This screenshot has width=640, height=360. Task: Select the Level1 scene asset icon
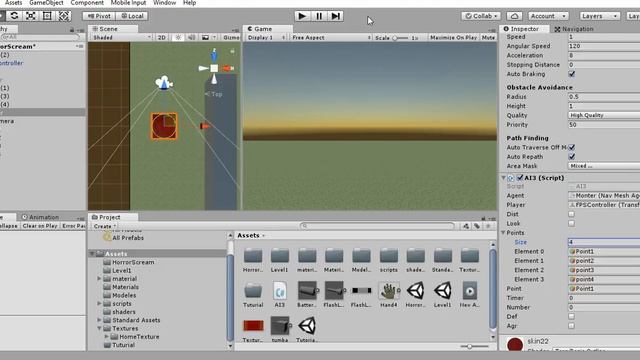pos(442,291)
